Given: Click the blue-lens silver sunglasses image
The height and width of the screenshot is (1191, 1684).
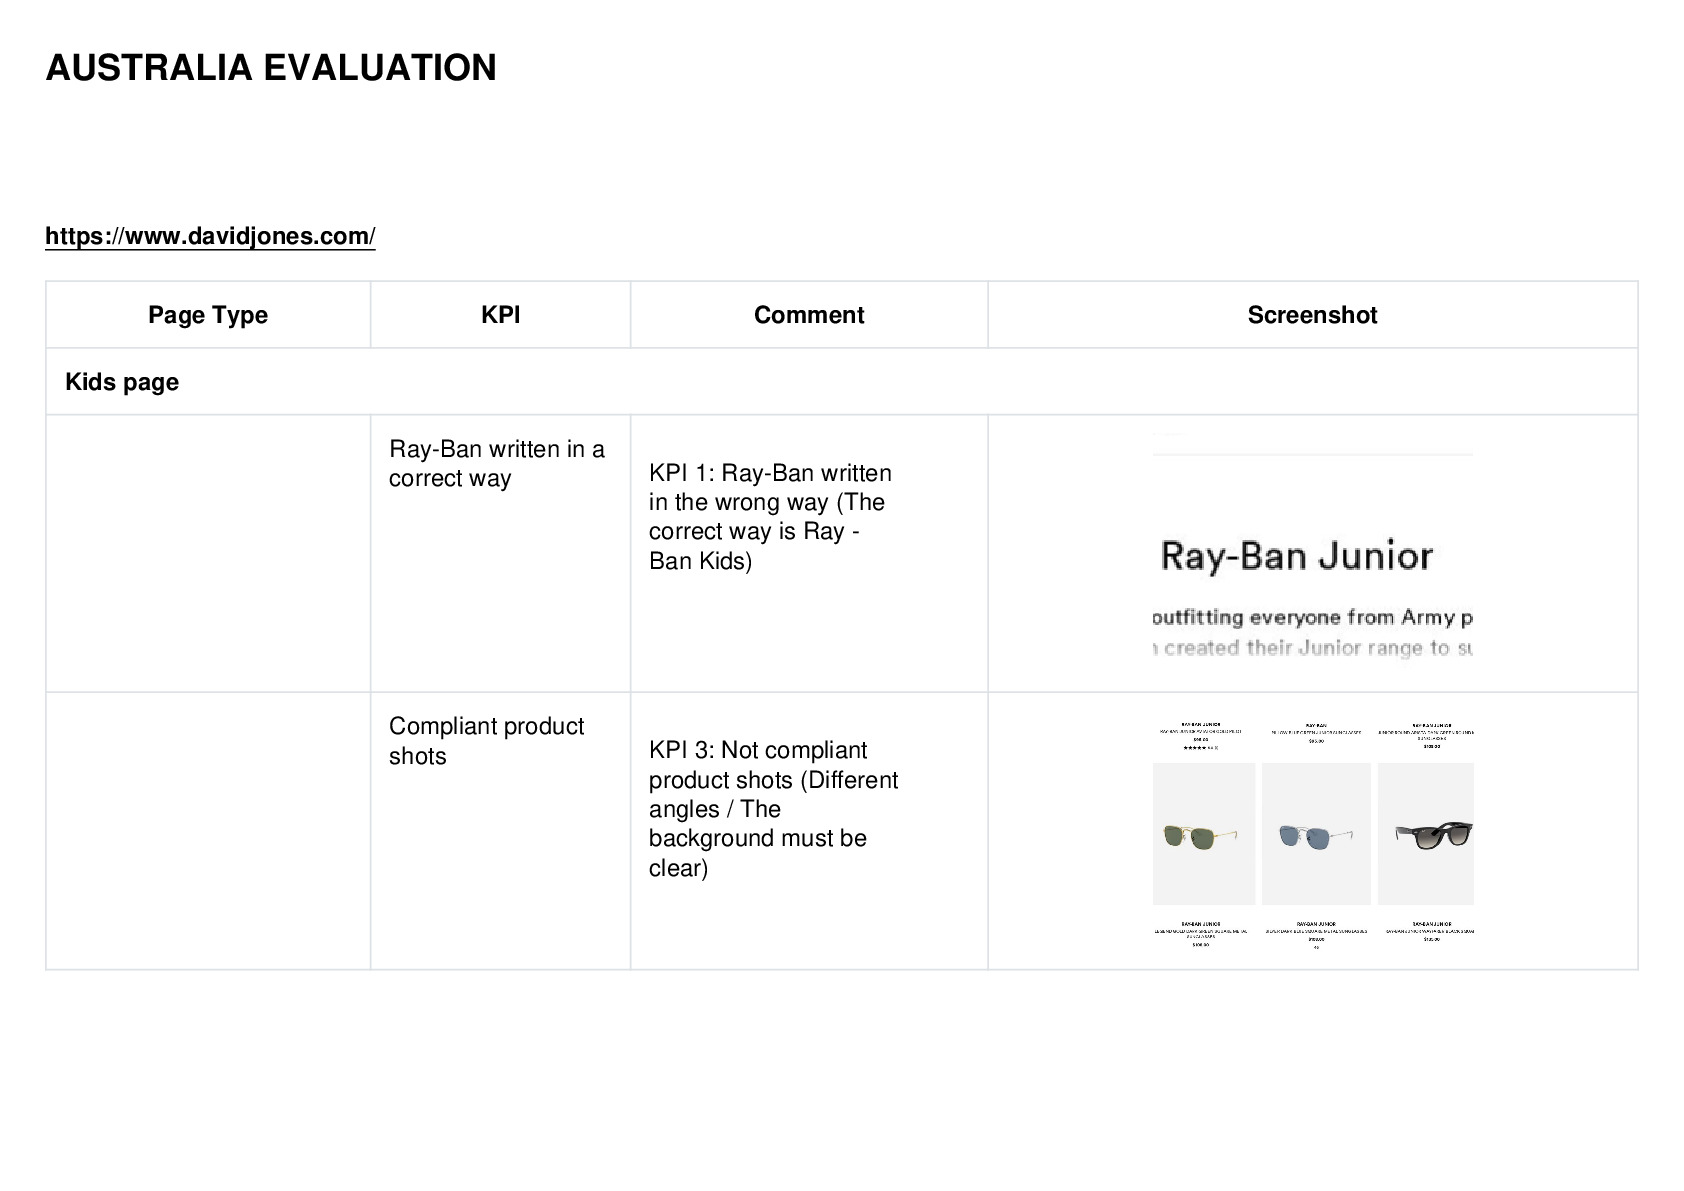Looking at the screenshot, I should point(1316,834).
